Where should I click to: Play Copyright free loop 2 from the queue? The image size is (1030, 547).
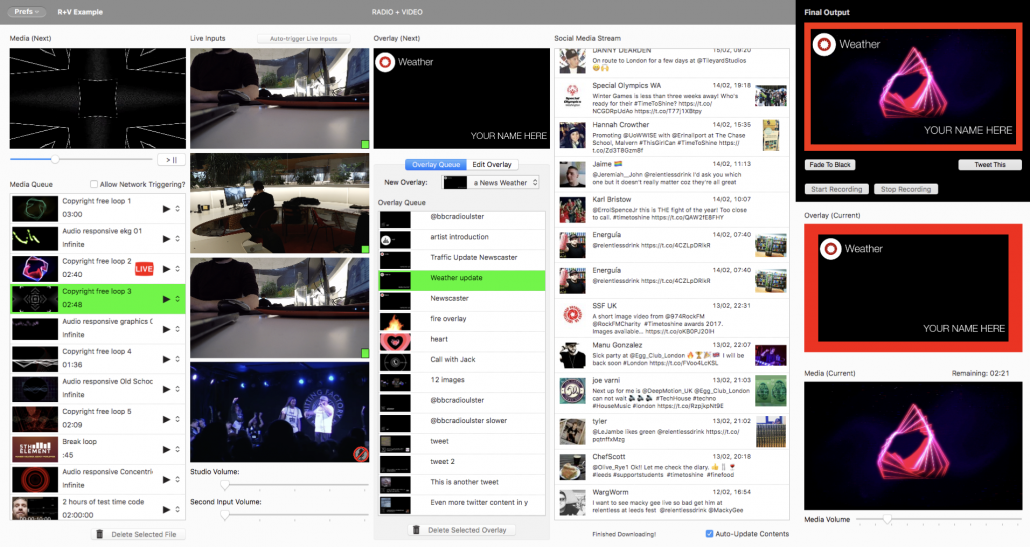tap(166, 269)
